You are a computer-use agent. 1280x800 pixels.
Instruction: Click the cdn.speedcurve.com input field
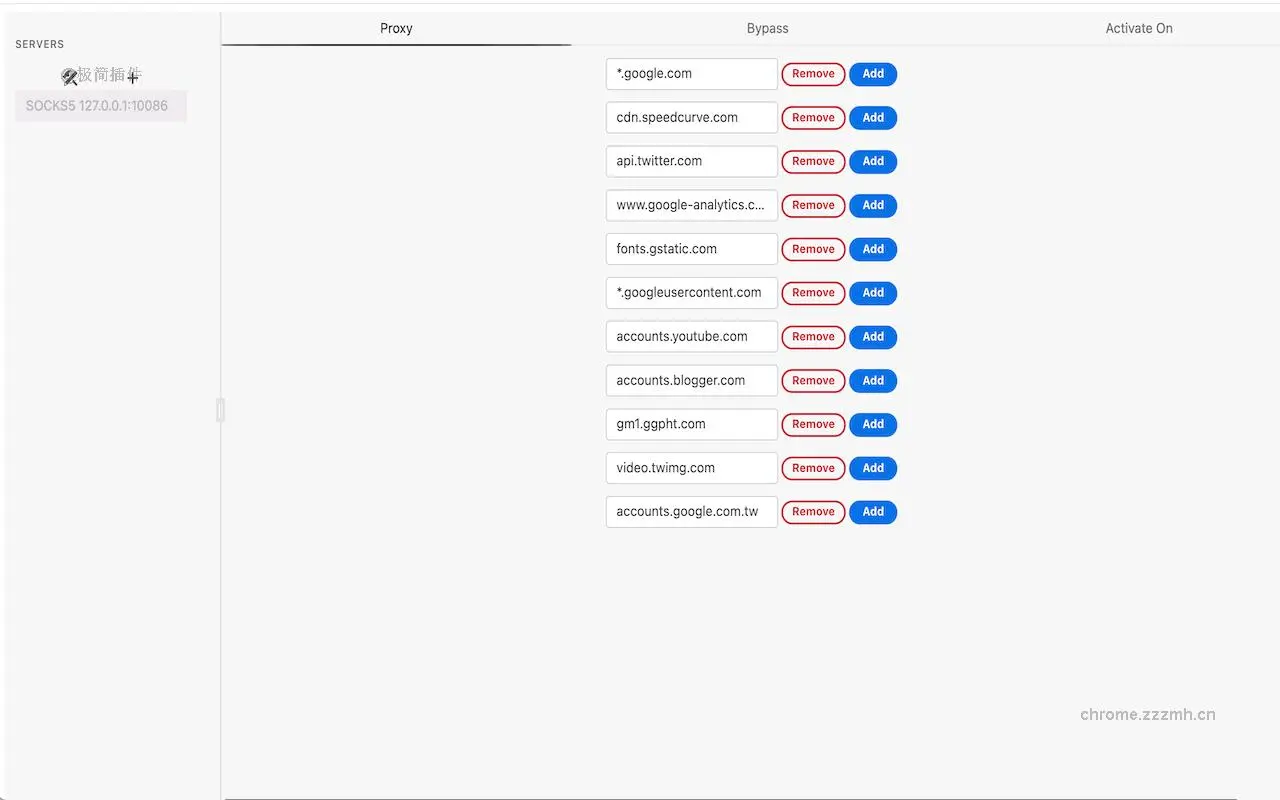(x=691, y=117)
